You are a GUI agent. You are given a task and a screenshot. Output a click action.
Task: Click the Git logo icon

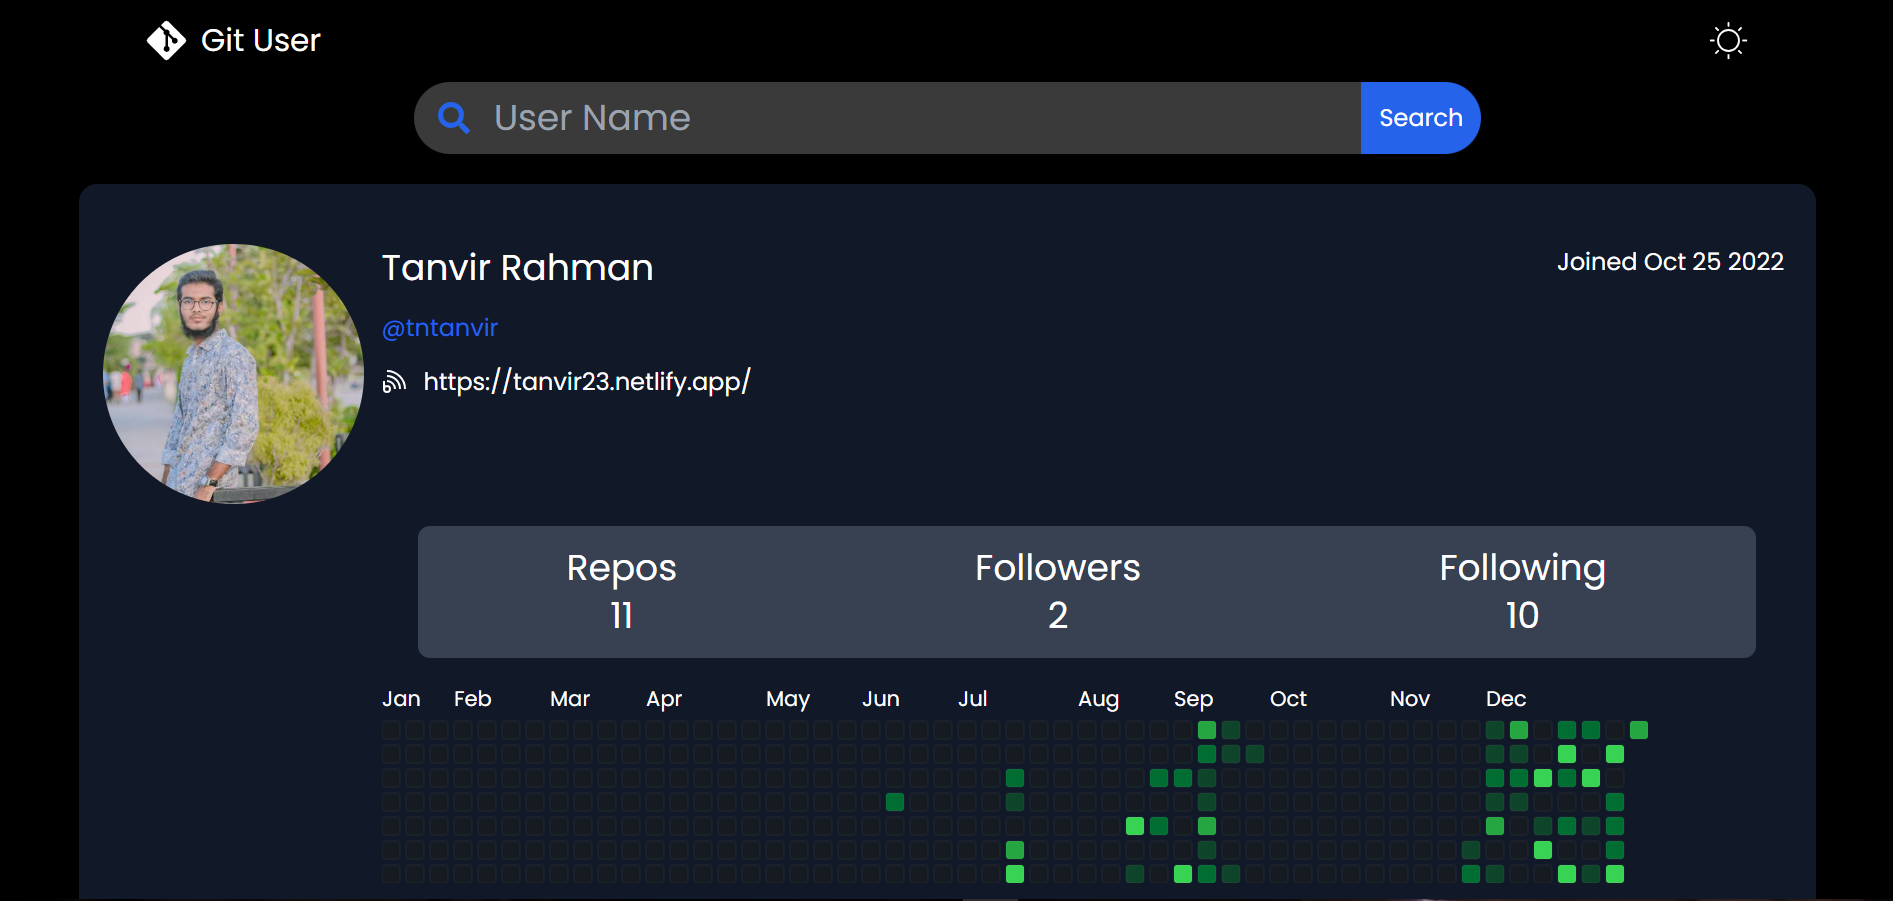166,41
